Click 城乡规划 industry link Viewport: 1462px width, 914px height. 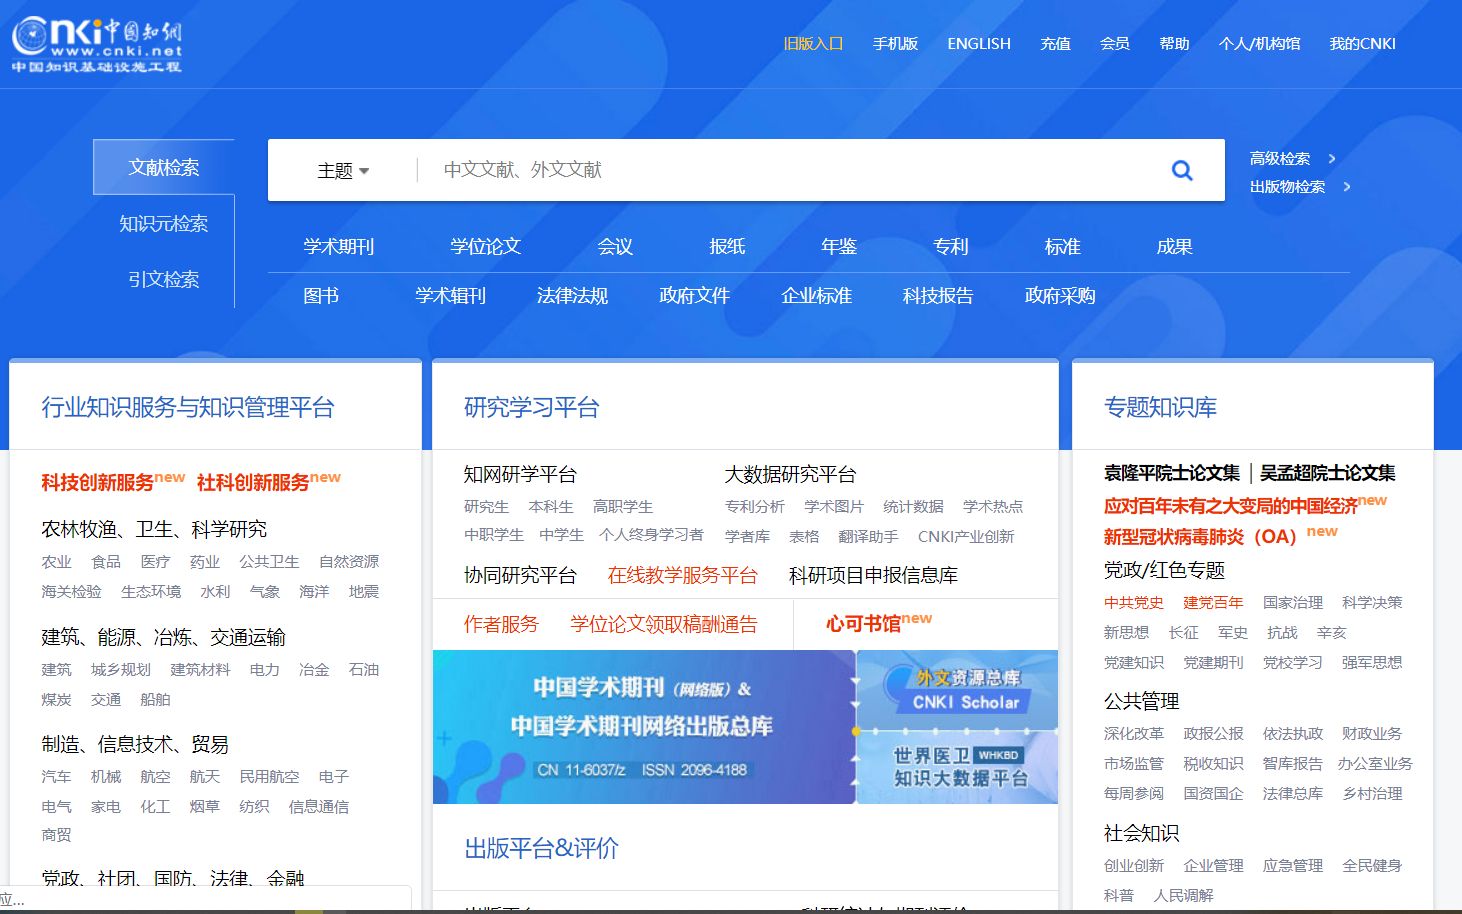click(x=120, y=669)
